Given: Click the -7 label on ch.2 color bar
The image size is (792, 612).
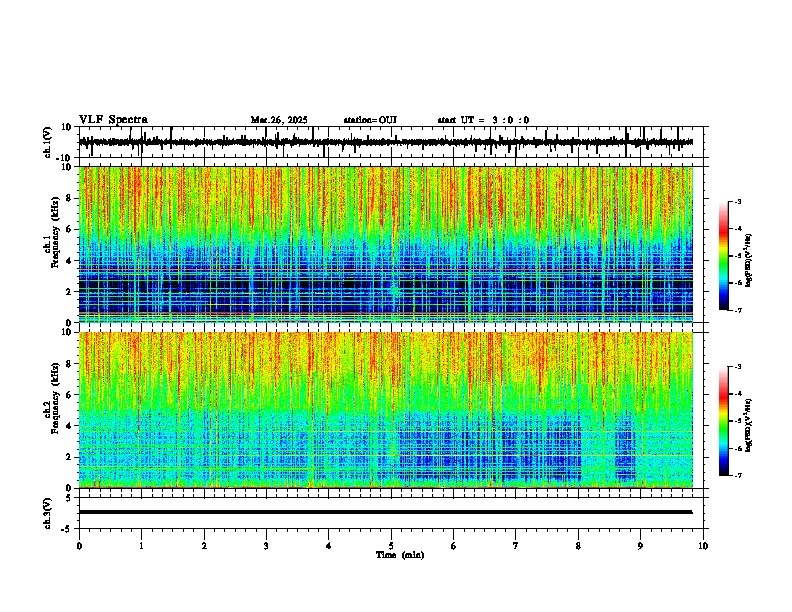Looking at the screenshot, I should 738,475.
